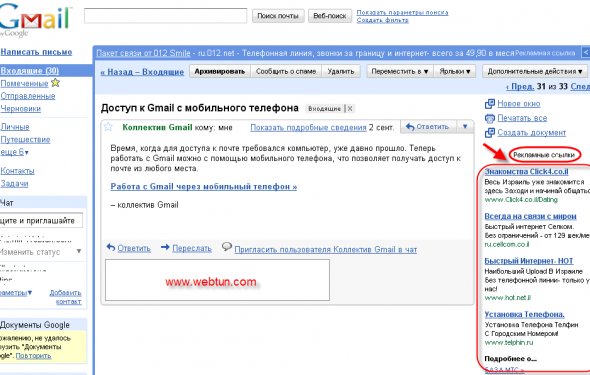Screen dimensions: 590x375
Task: Click the Удалить button
Action: click(x=341, y=71)
